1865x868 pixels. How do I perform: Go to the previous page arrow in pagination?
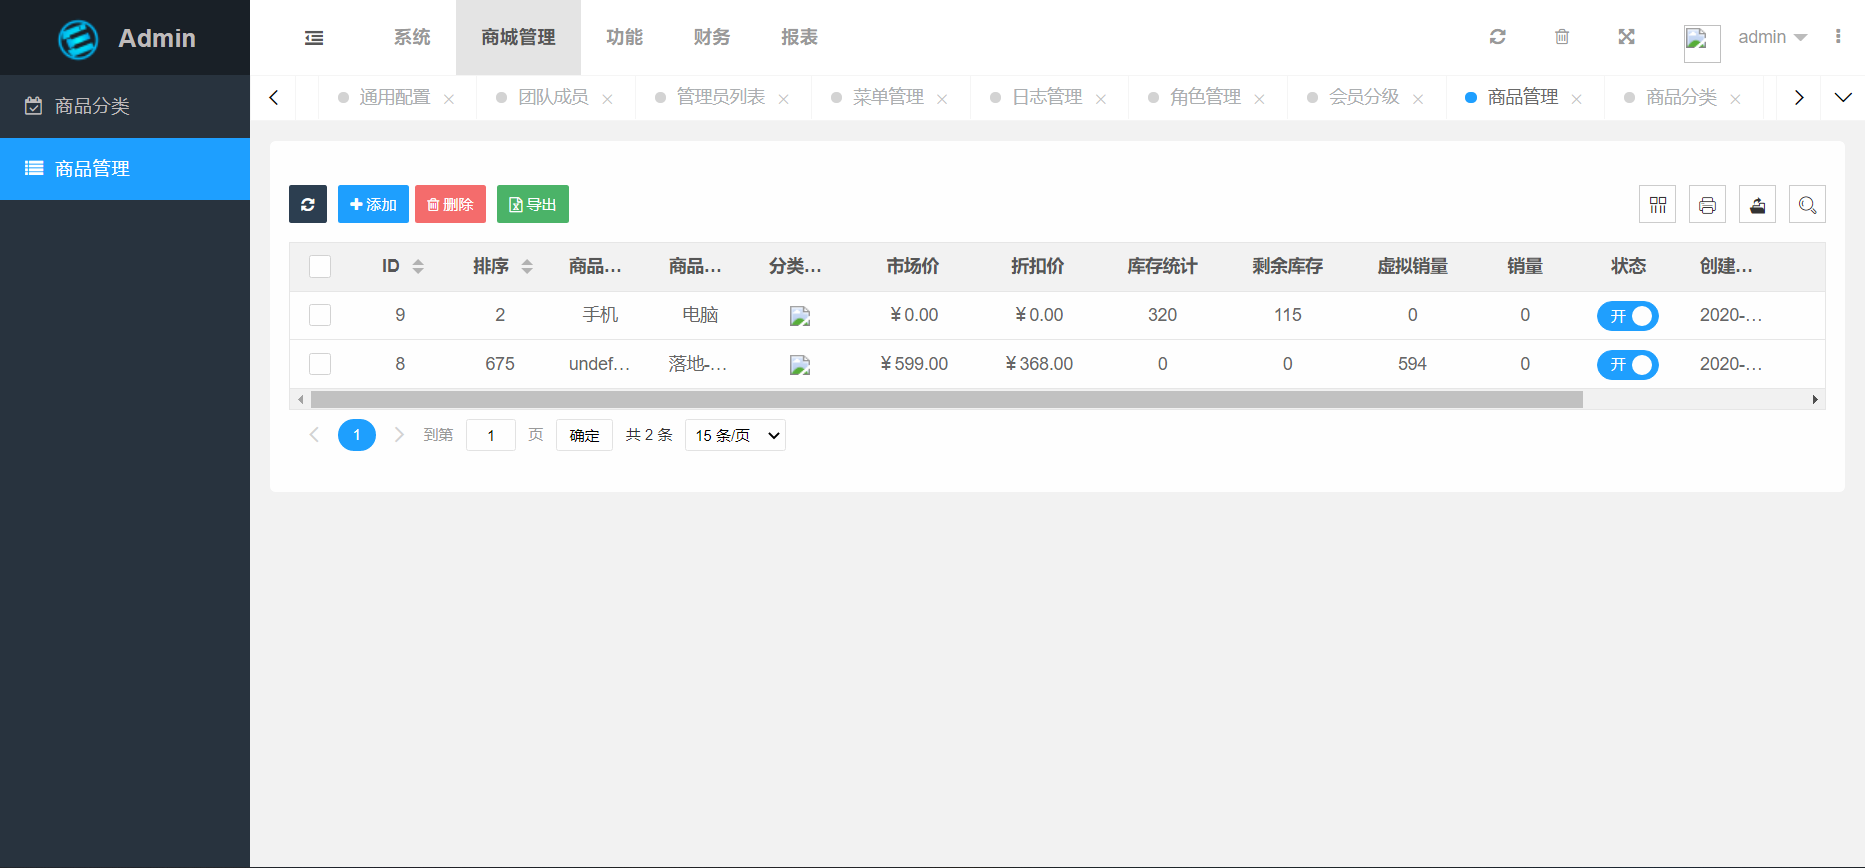tap(314, 434)
